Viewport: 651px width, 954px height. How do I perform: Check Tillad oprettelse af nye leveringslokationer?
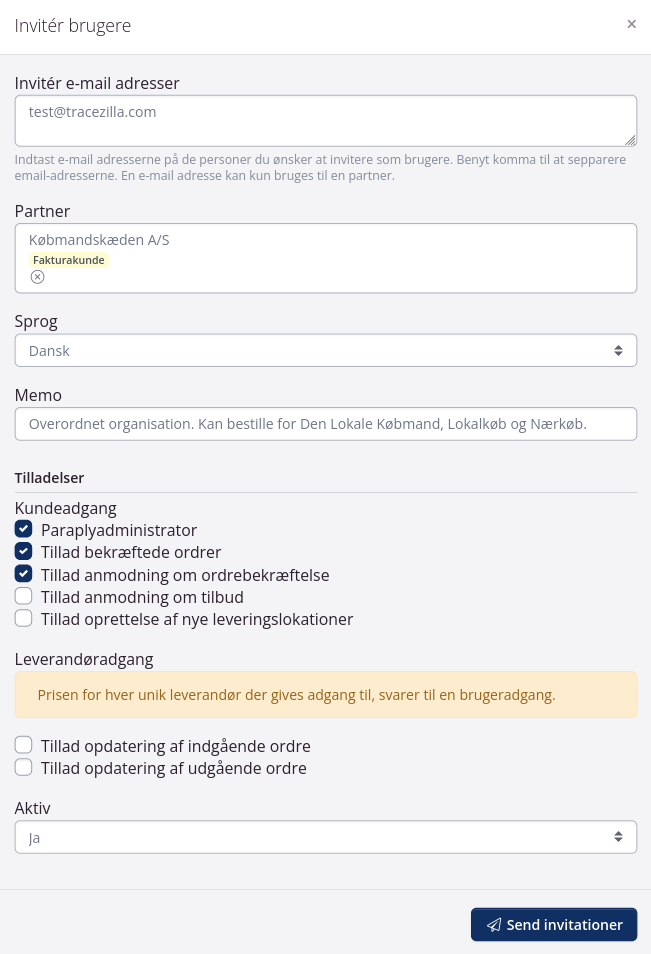tap(24, 619)
